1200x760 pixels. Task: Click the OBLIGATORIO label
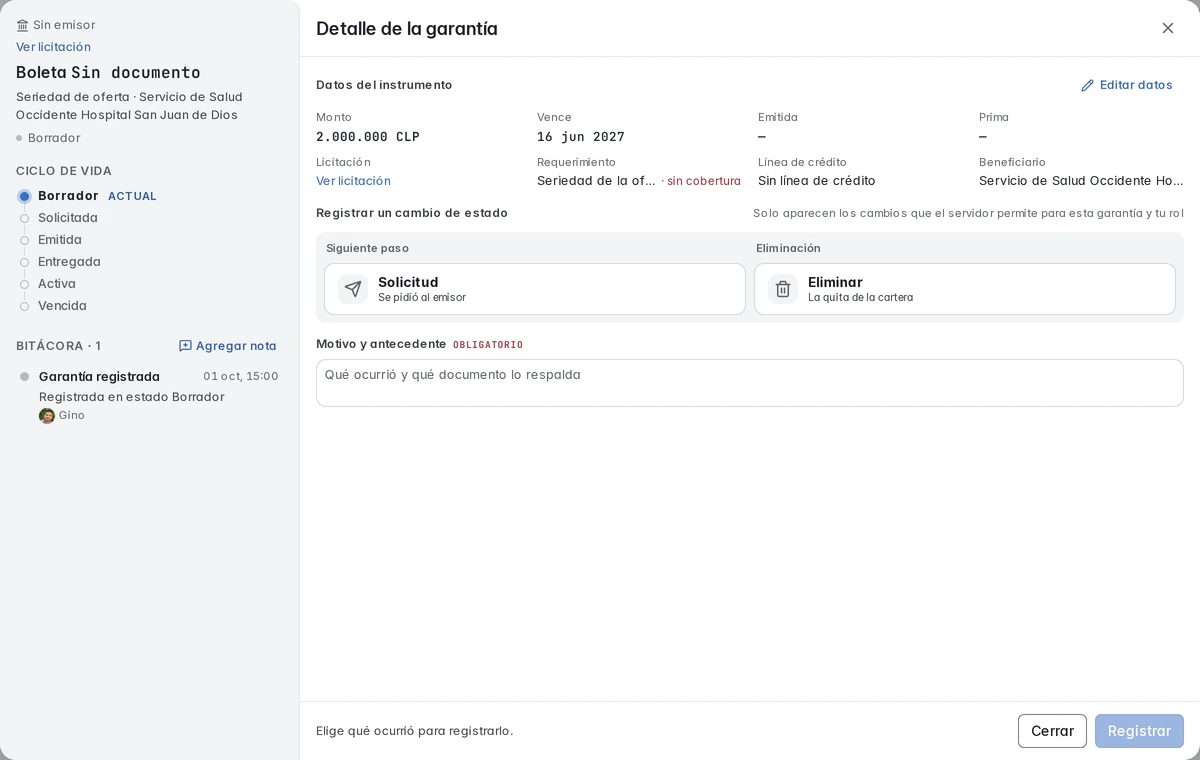tap(488, 345)
